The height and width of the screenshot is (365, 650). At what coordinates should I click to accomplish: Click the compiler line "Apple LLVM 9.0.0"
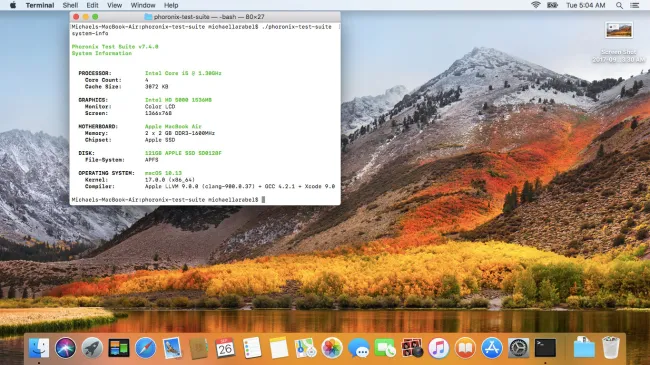click(171, 186)
